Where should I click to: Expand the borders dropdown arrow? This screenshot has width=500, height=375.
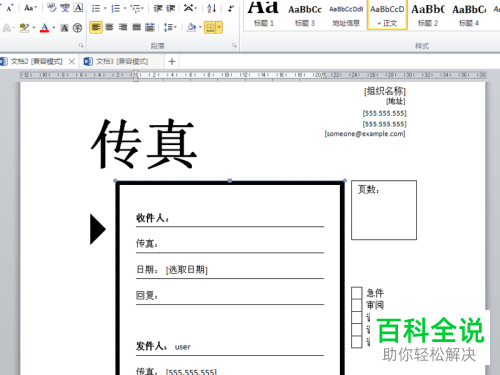coord(219,27)
